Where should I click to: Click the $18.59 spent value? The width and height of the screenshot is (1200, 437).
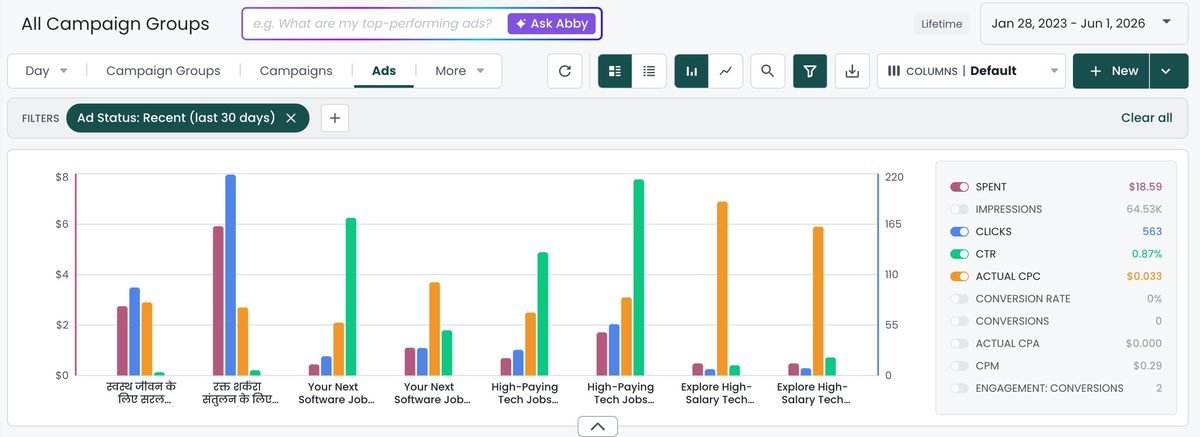click(x=1145, y=187)
